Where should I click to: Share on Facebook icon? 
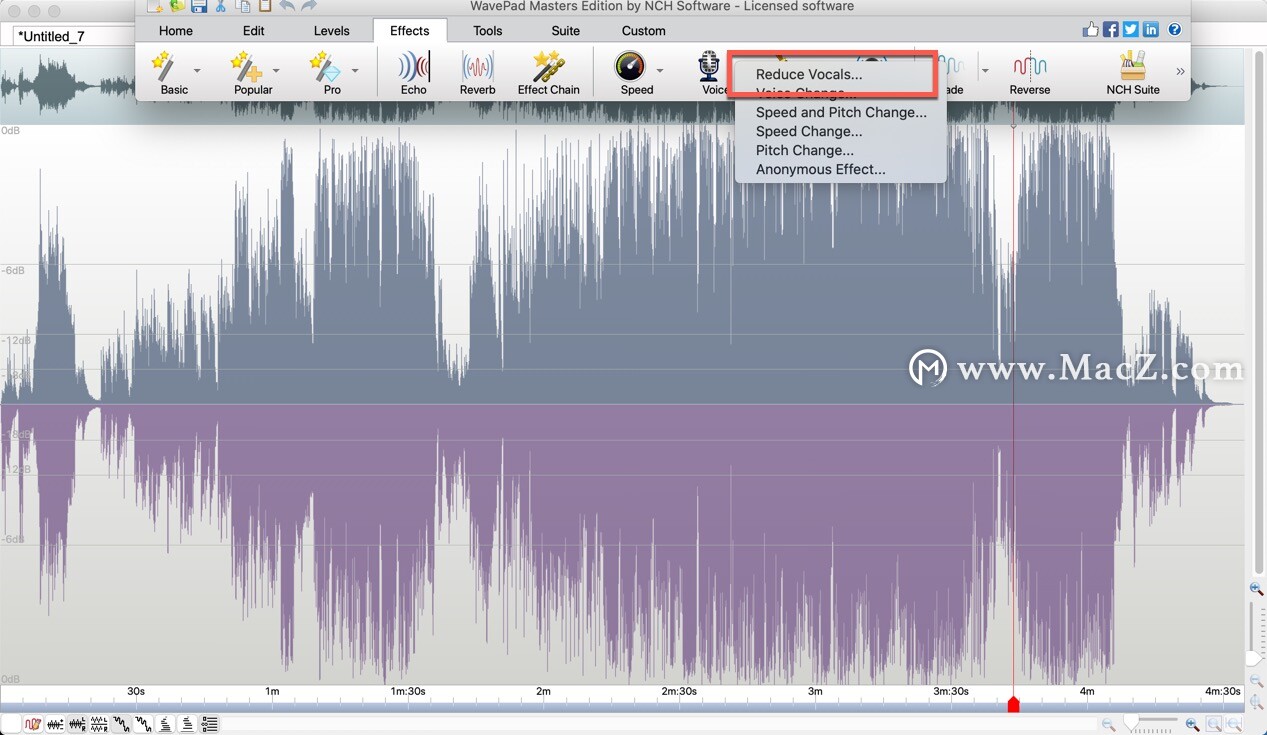(x=1111, y=30)
